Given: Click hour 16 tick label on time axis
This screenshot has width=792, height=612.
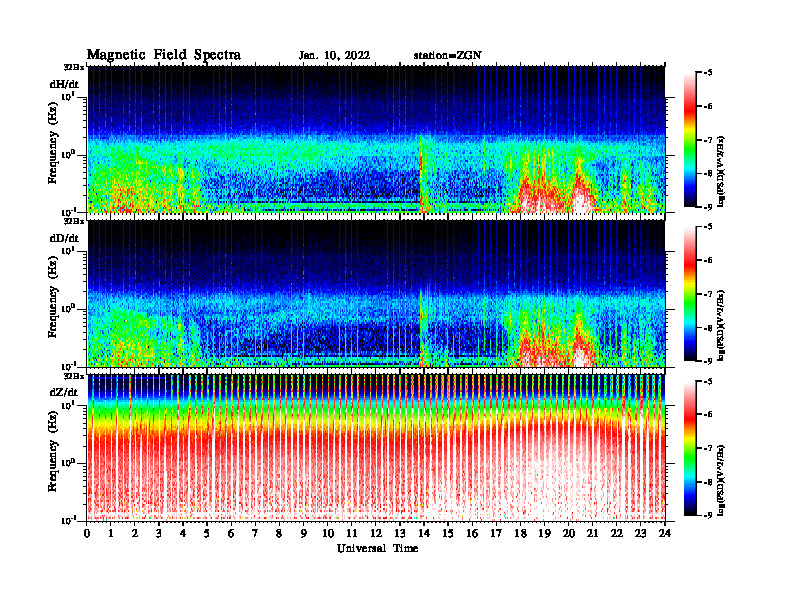Looking at the screenshot, I should (x=472, y=534).
